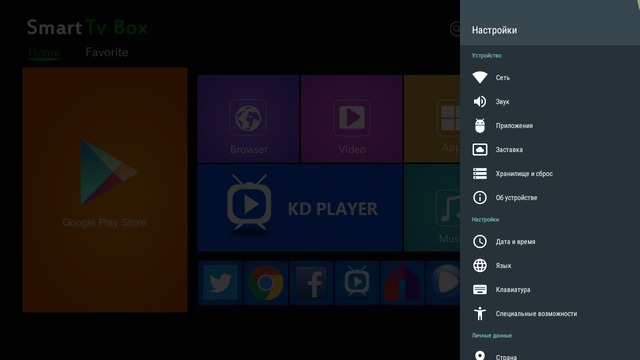This screenshot has width=640, height=360.
Task: Open the Video tile
Action: click(351, 119)
